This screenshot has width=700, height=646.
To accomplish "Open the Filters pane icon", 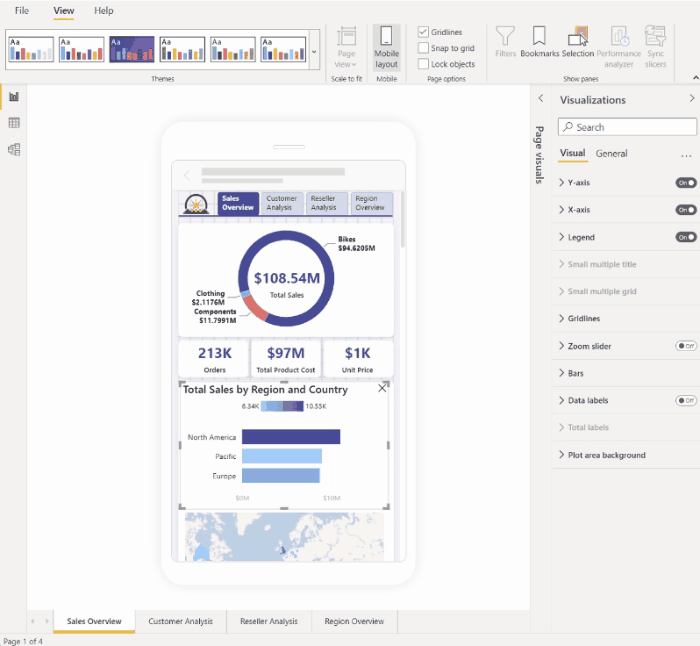I will point(505,42).
